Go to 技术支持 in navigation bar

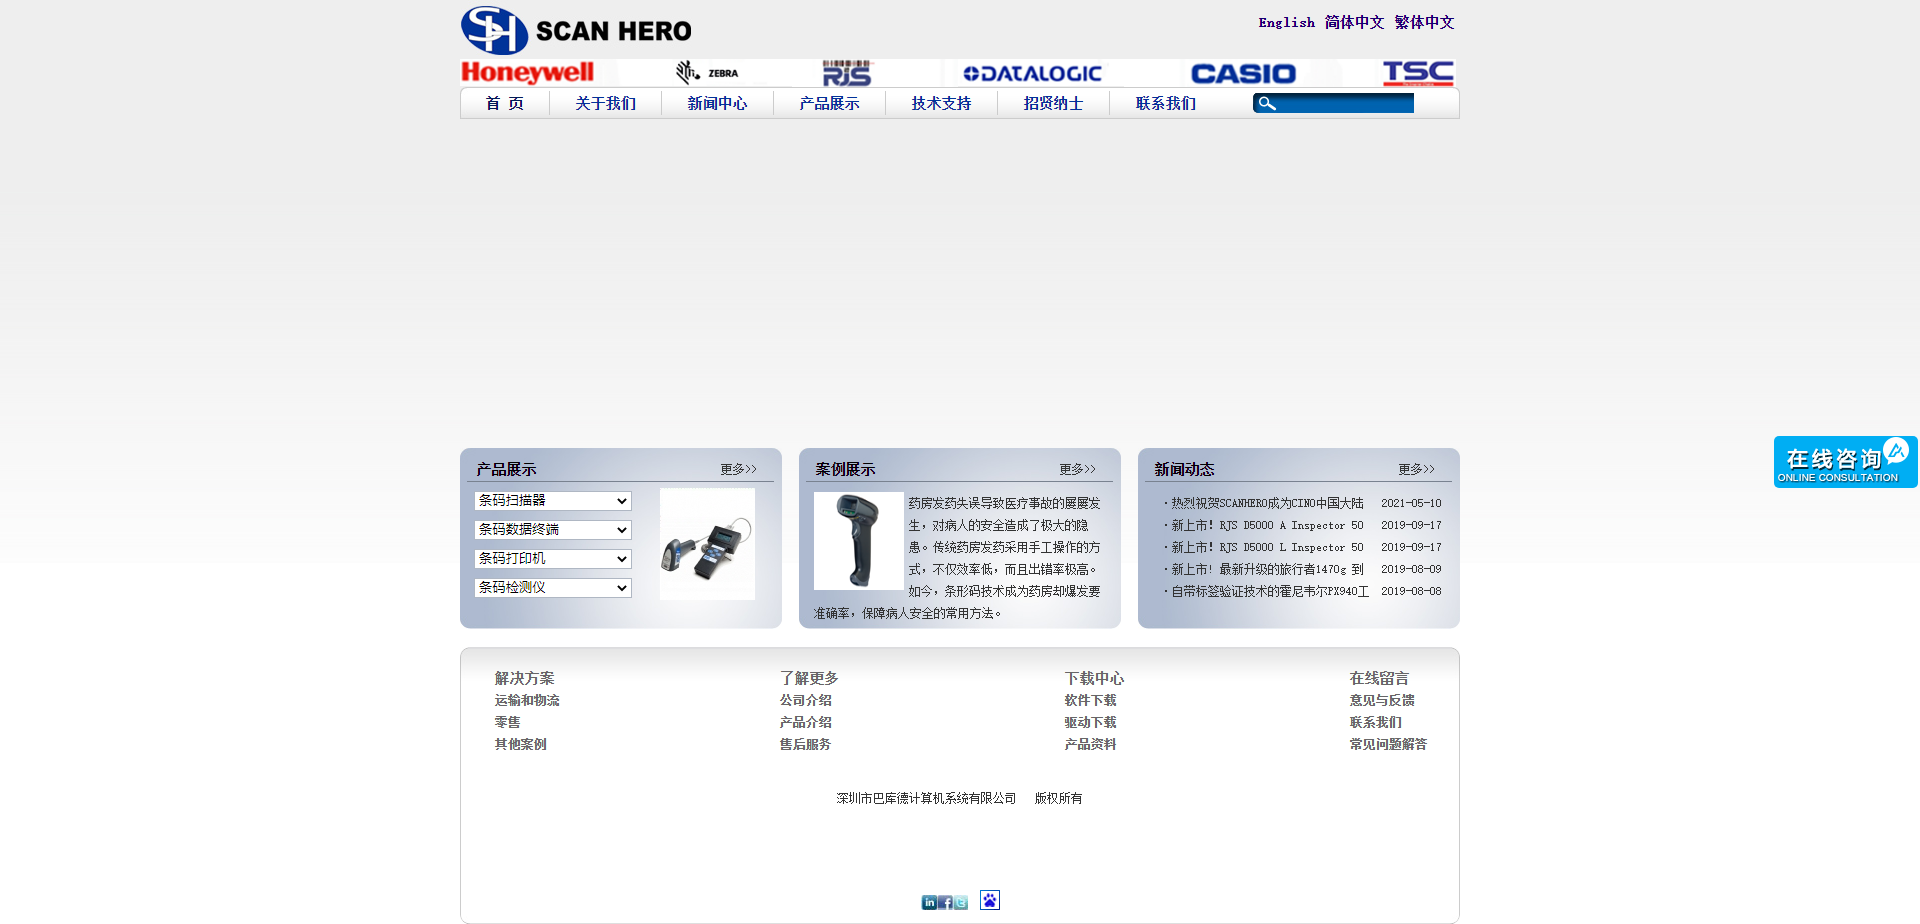941,103
